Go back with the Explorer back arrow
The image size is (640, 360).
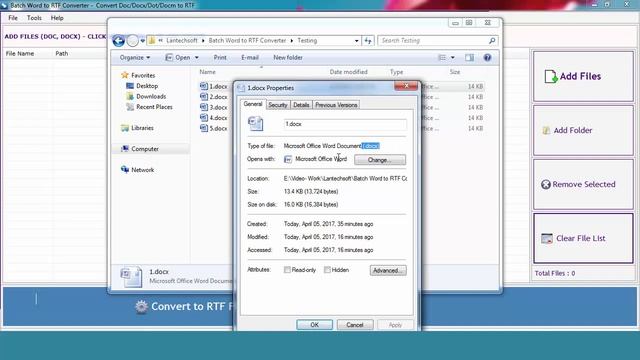[x=119, y=41]
